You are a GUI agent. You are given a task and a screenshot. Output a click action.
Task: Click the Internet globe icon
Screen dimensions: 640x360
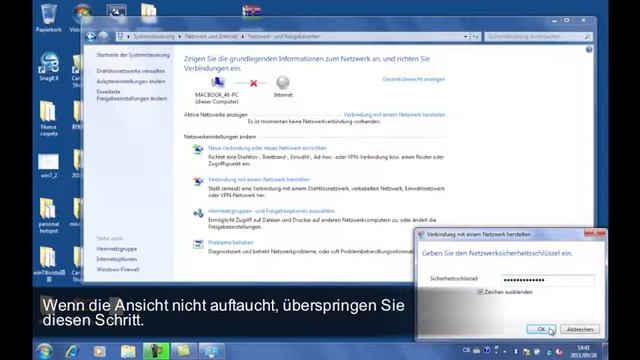(282, 83)
